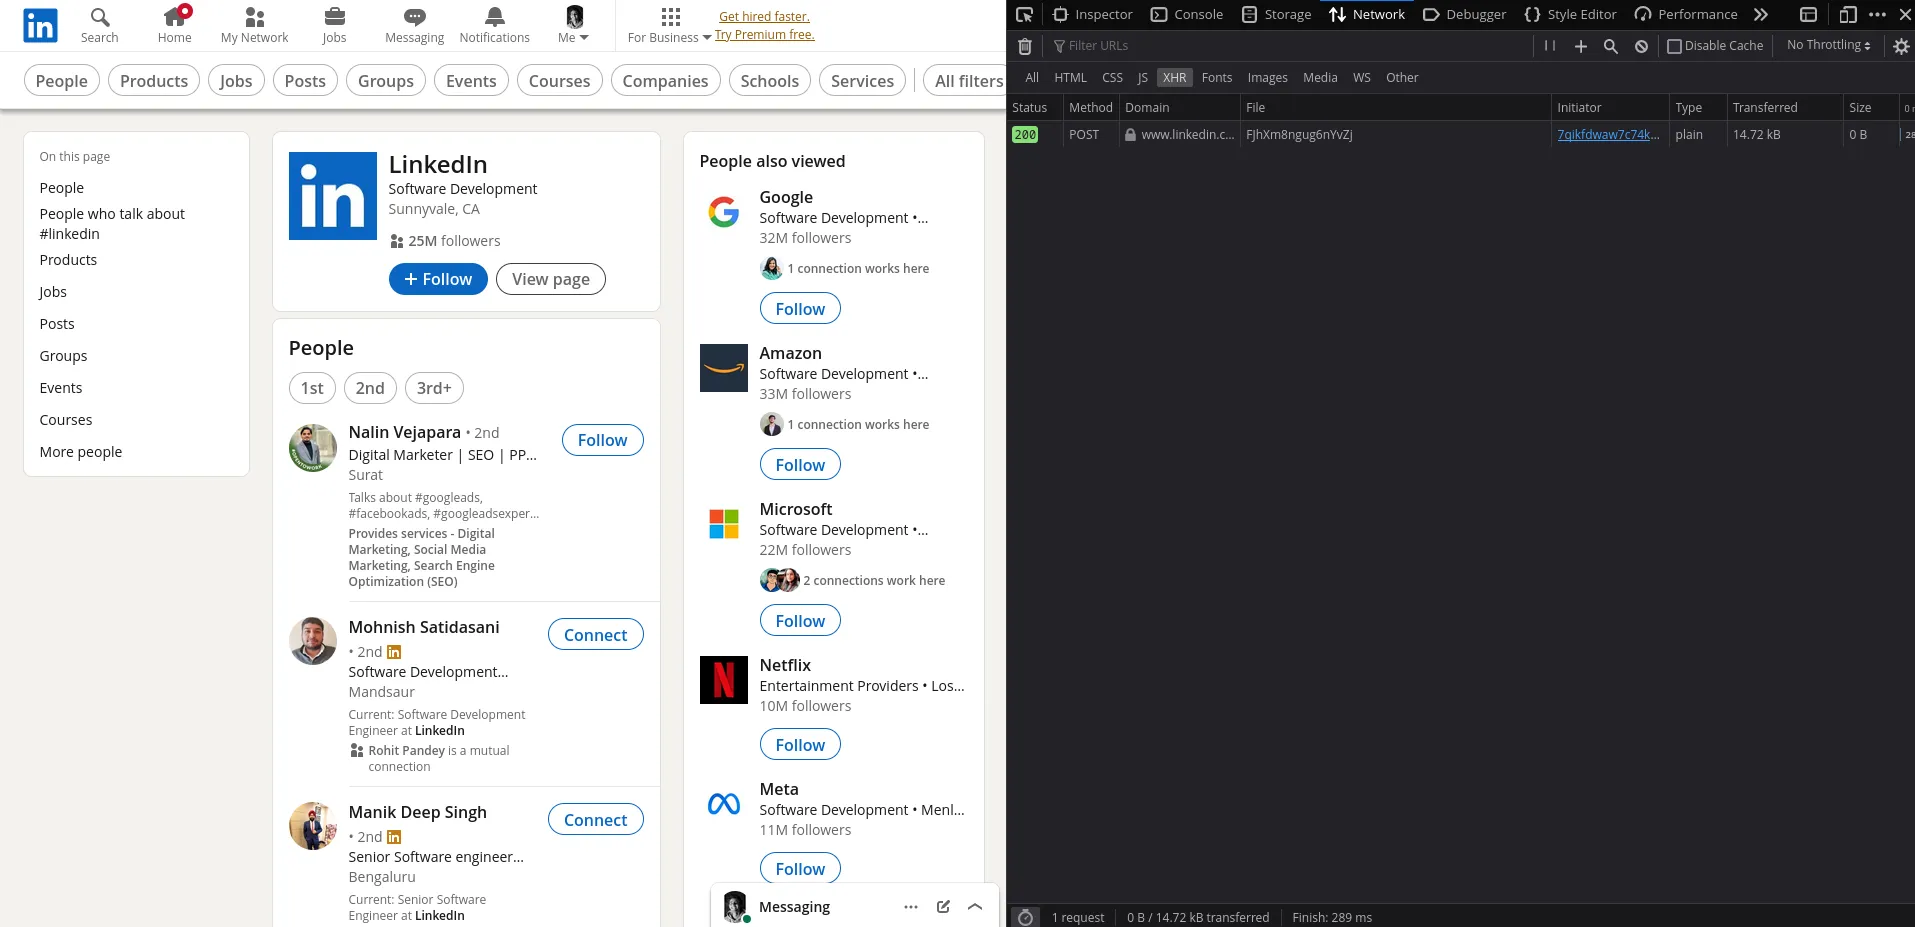
Task: View Notifications bell
Action: 494,26
